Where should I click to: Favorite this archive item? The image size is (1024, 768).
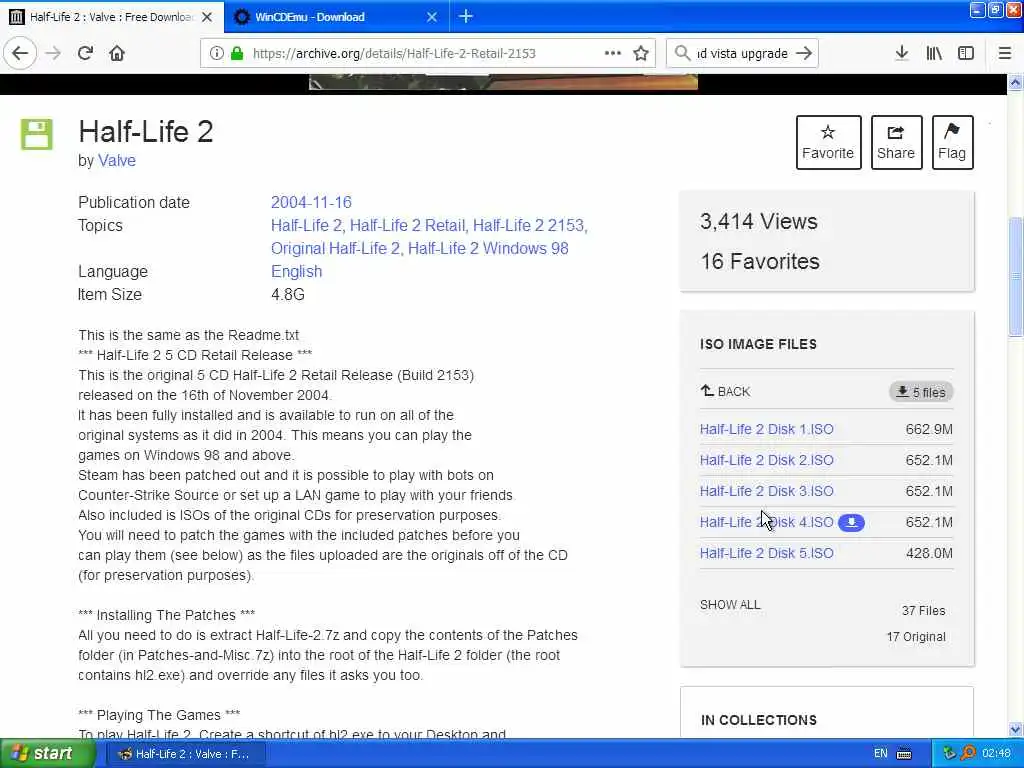(x=828, y=142)
